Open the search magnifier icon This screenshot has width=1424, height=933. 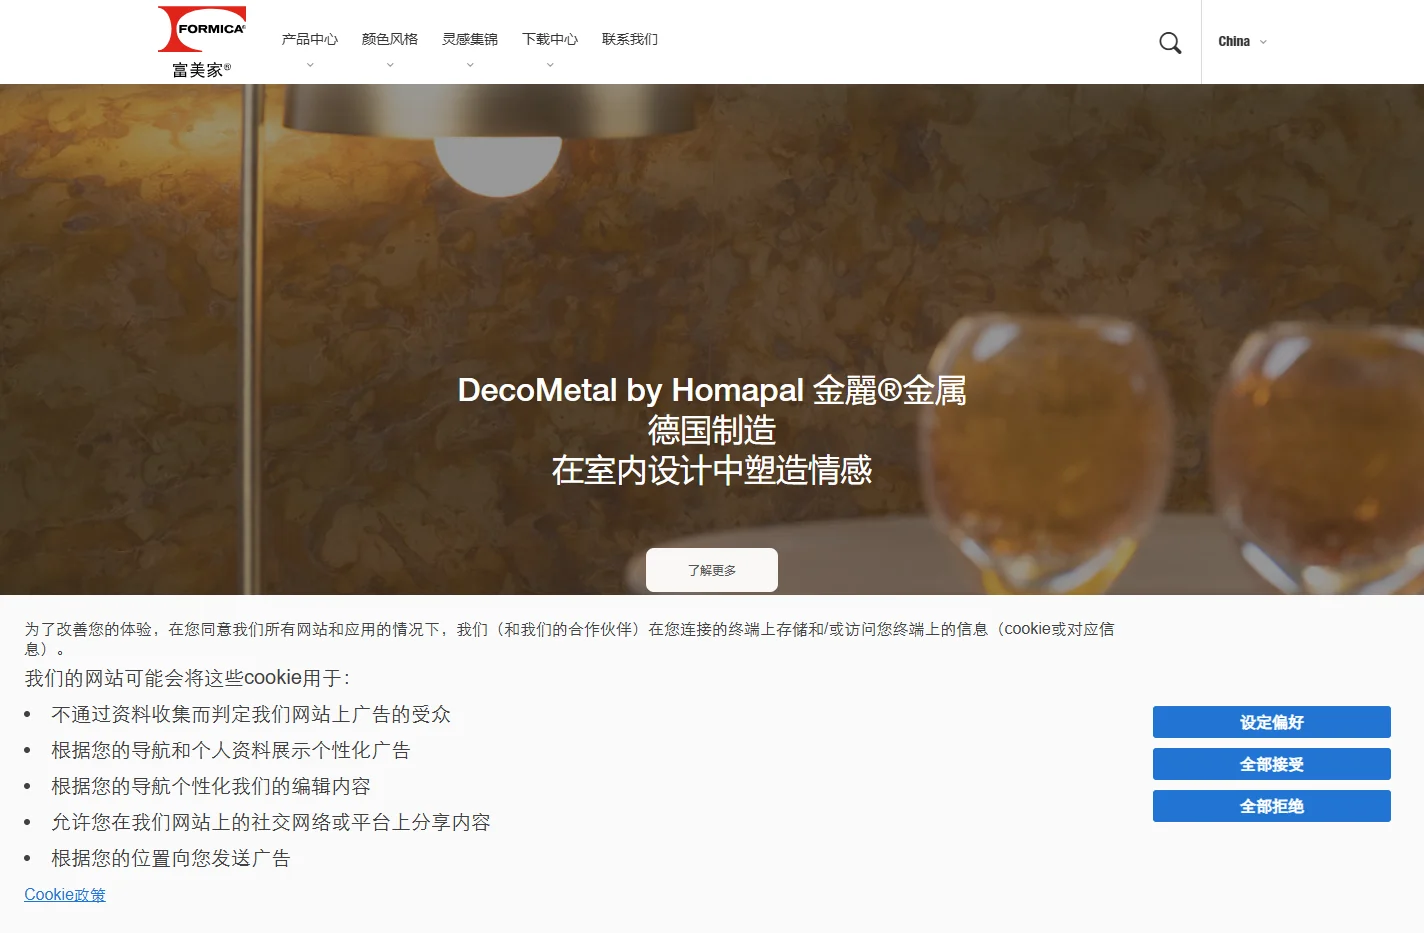[x=1170, y=42]
